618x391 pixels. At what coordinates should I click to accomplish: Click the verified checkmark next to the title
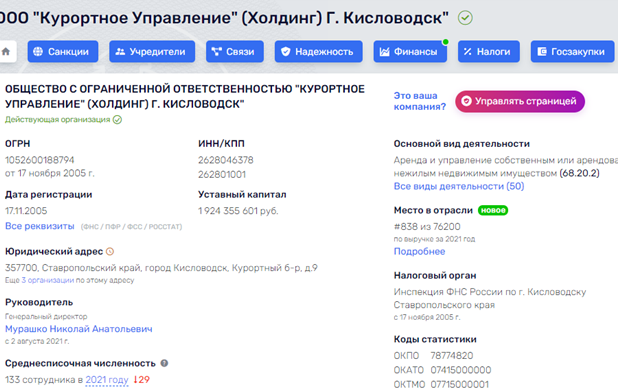[x=465, y=18]
